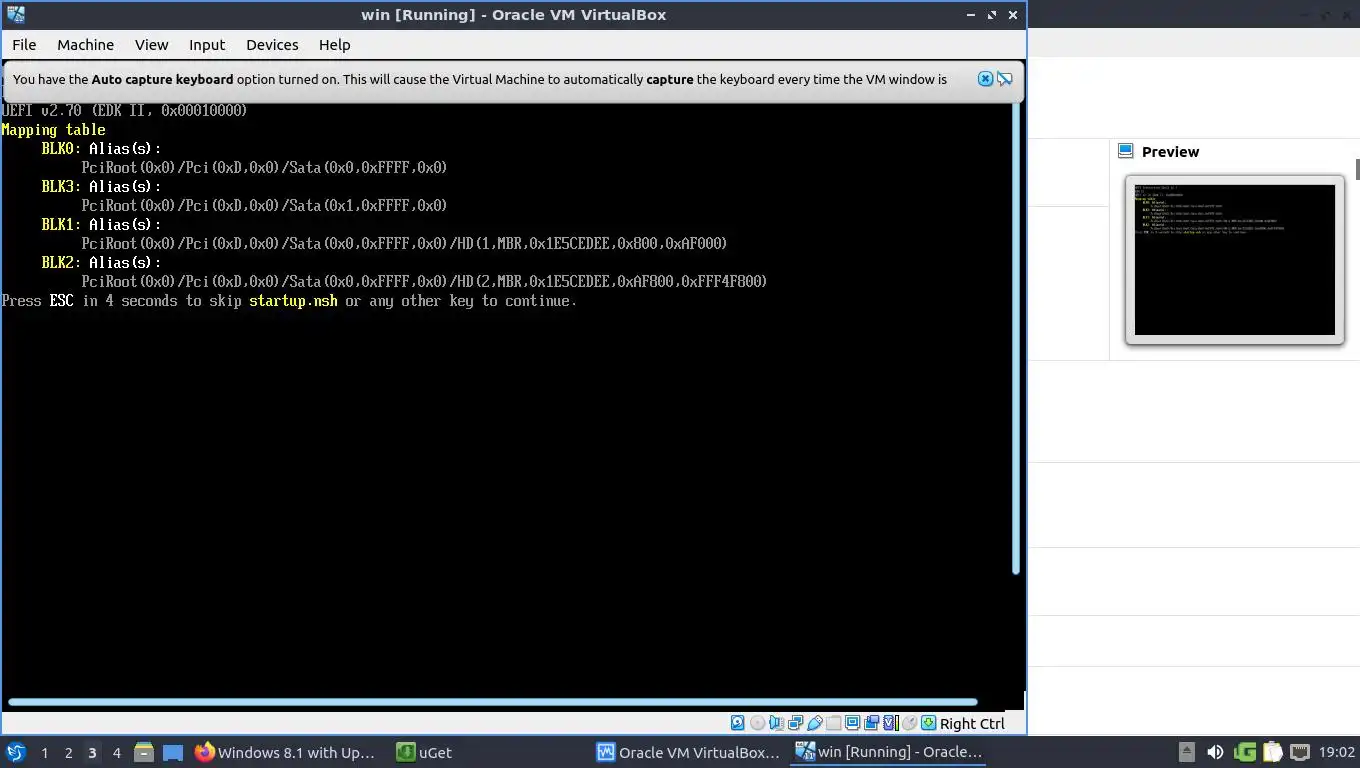Open the File menu

[24, 45]
